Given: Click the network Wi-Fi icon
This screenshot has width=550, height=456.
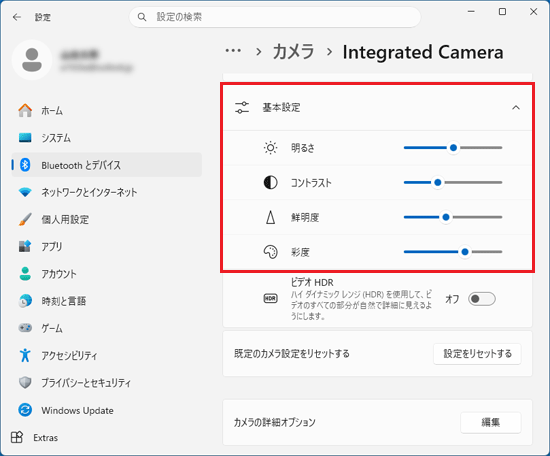Looking at the screenshot, I should point(25,192).
